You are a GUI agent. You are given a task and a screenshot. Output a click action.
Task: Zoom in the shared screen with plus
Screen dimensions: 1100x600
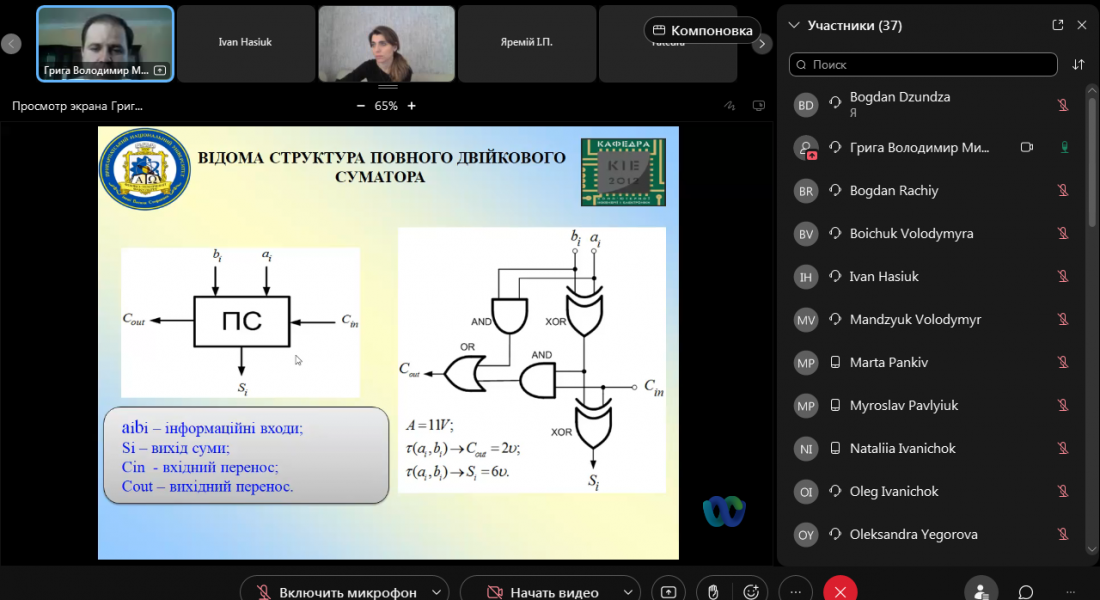pyautogui.click(x=411, y=106)
